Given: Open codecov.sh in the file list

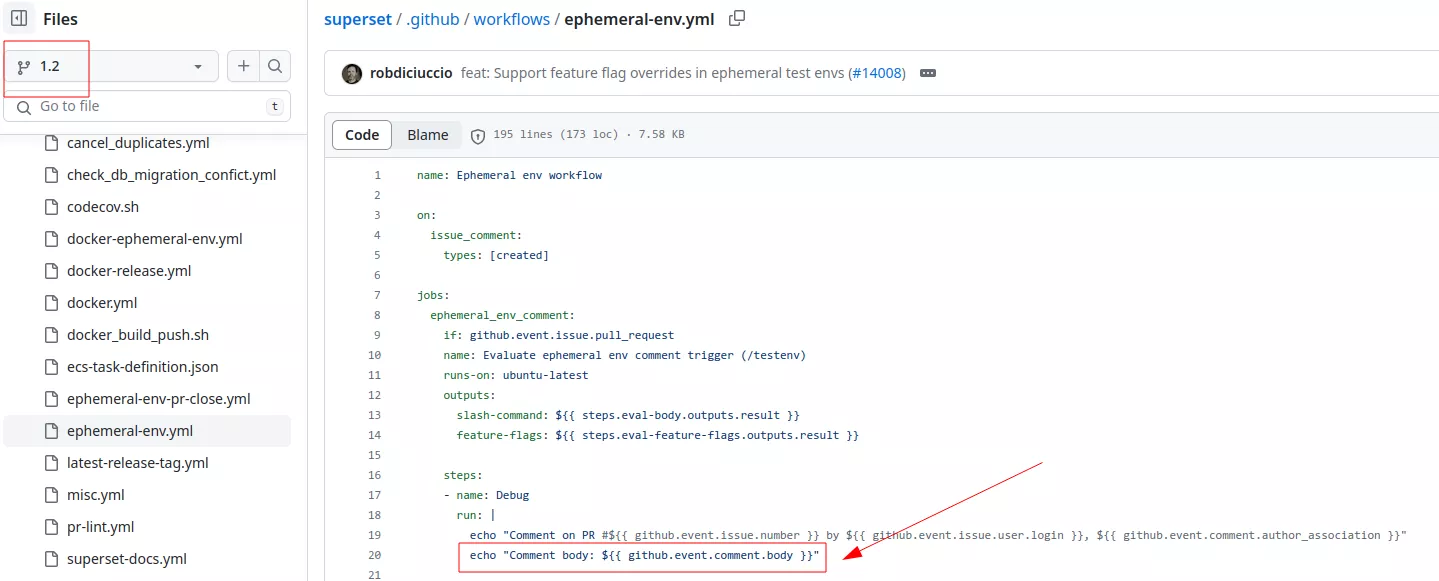Looking at the screenshot, I should pos(103,207).
